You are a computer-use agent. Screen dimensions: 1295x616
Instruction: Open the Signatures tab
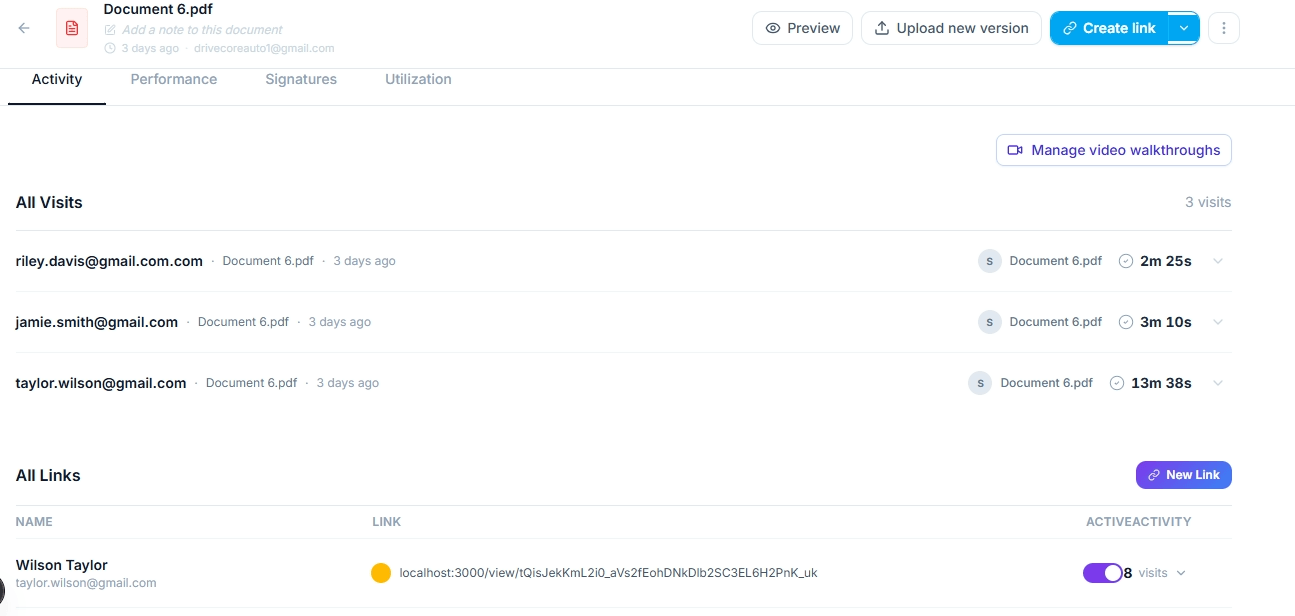click(300, 79)
